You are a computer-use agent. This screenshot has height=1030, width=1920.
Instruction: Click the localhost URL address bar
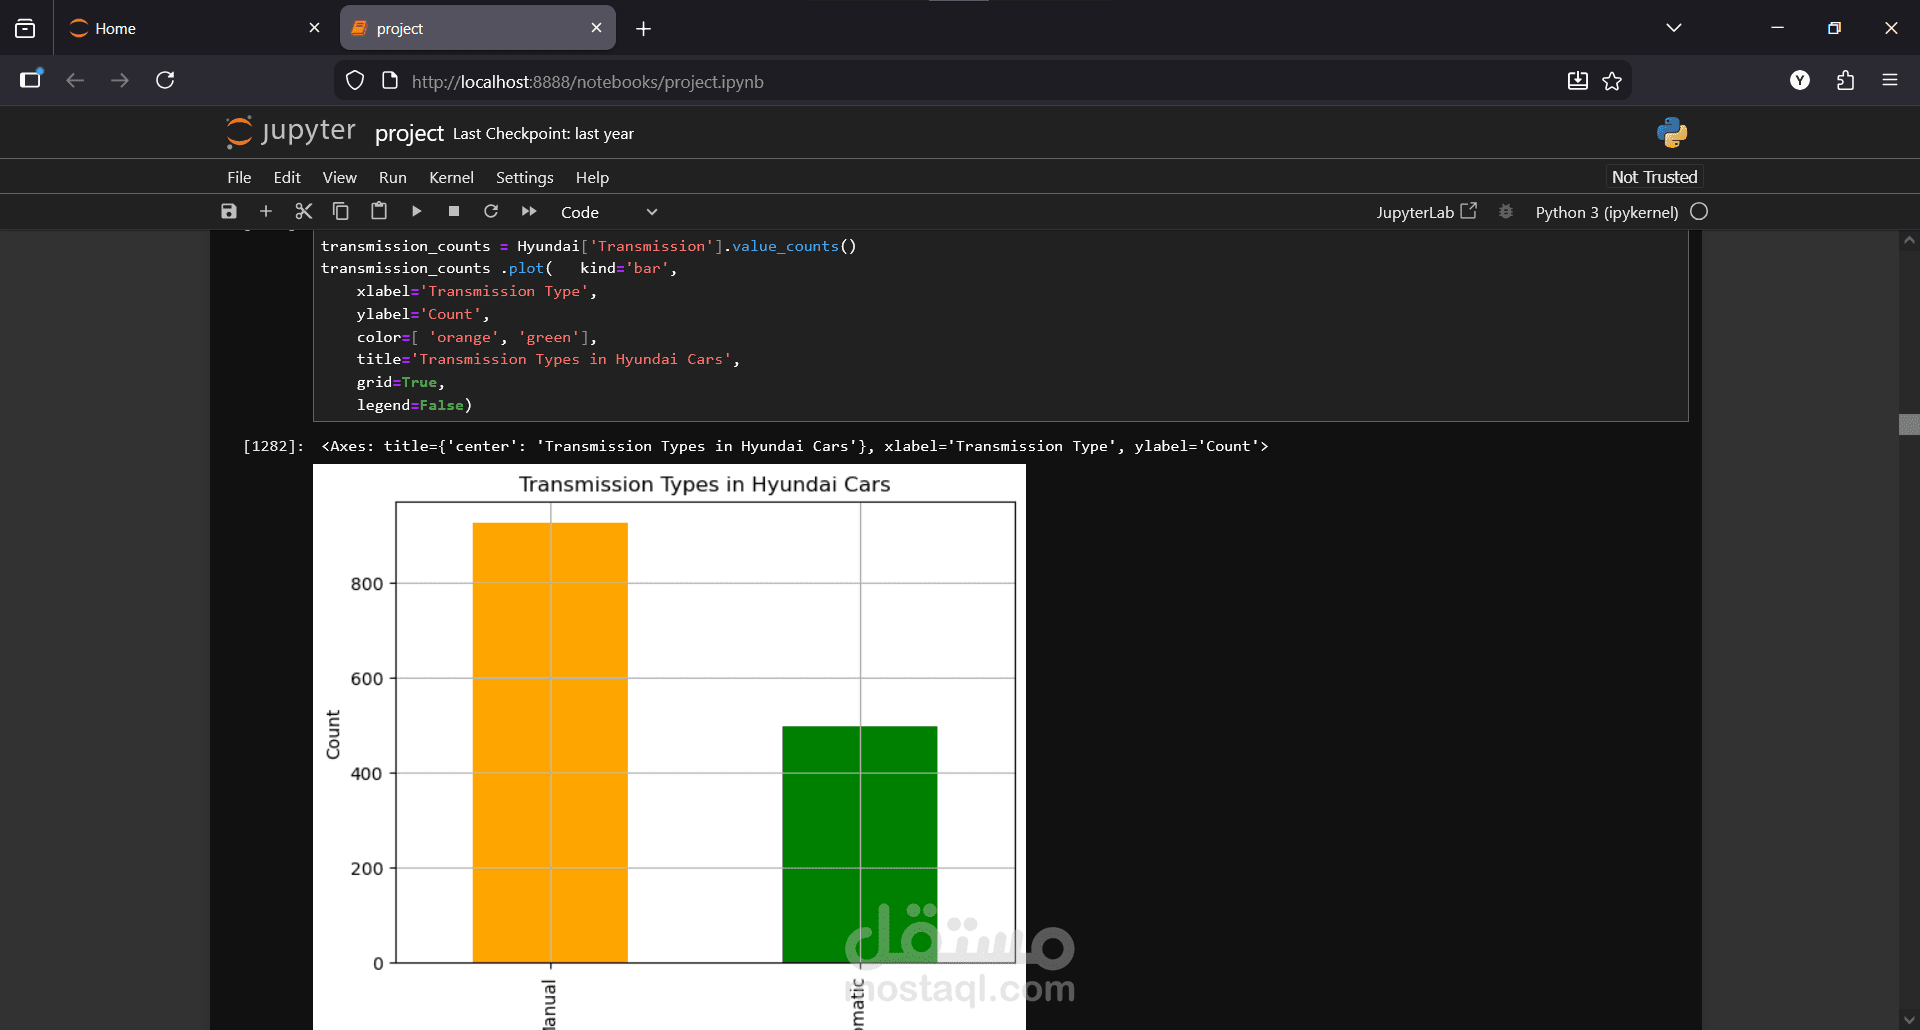pos(900,81)
